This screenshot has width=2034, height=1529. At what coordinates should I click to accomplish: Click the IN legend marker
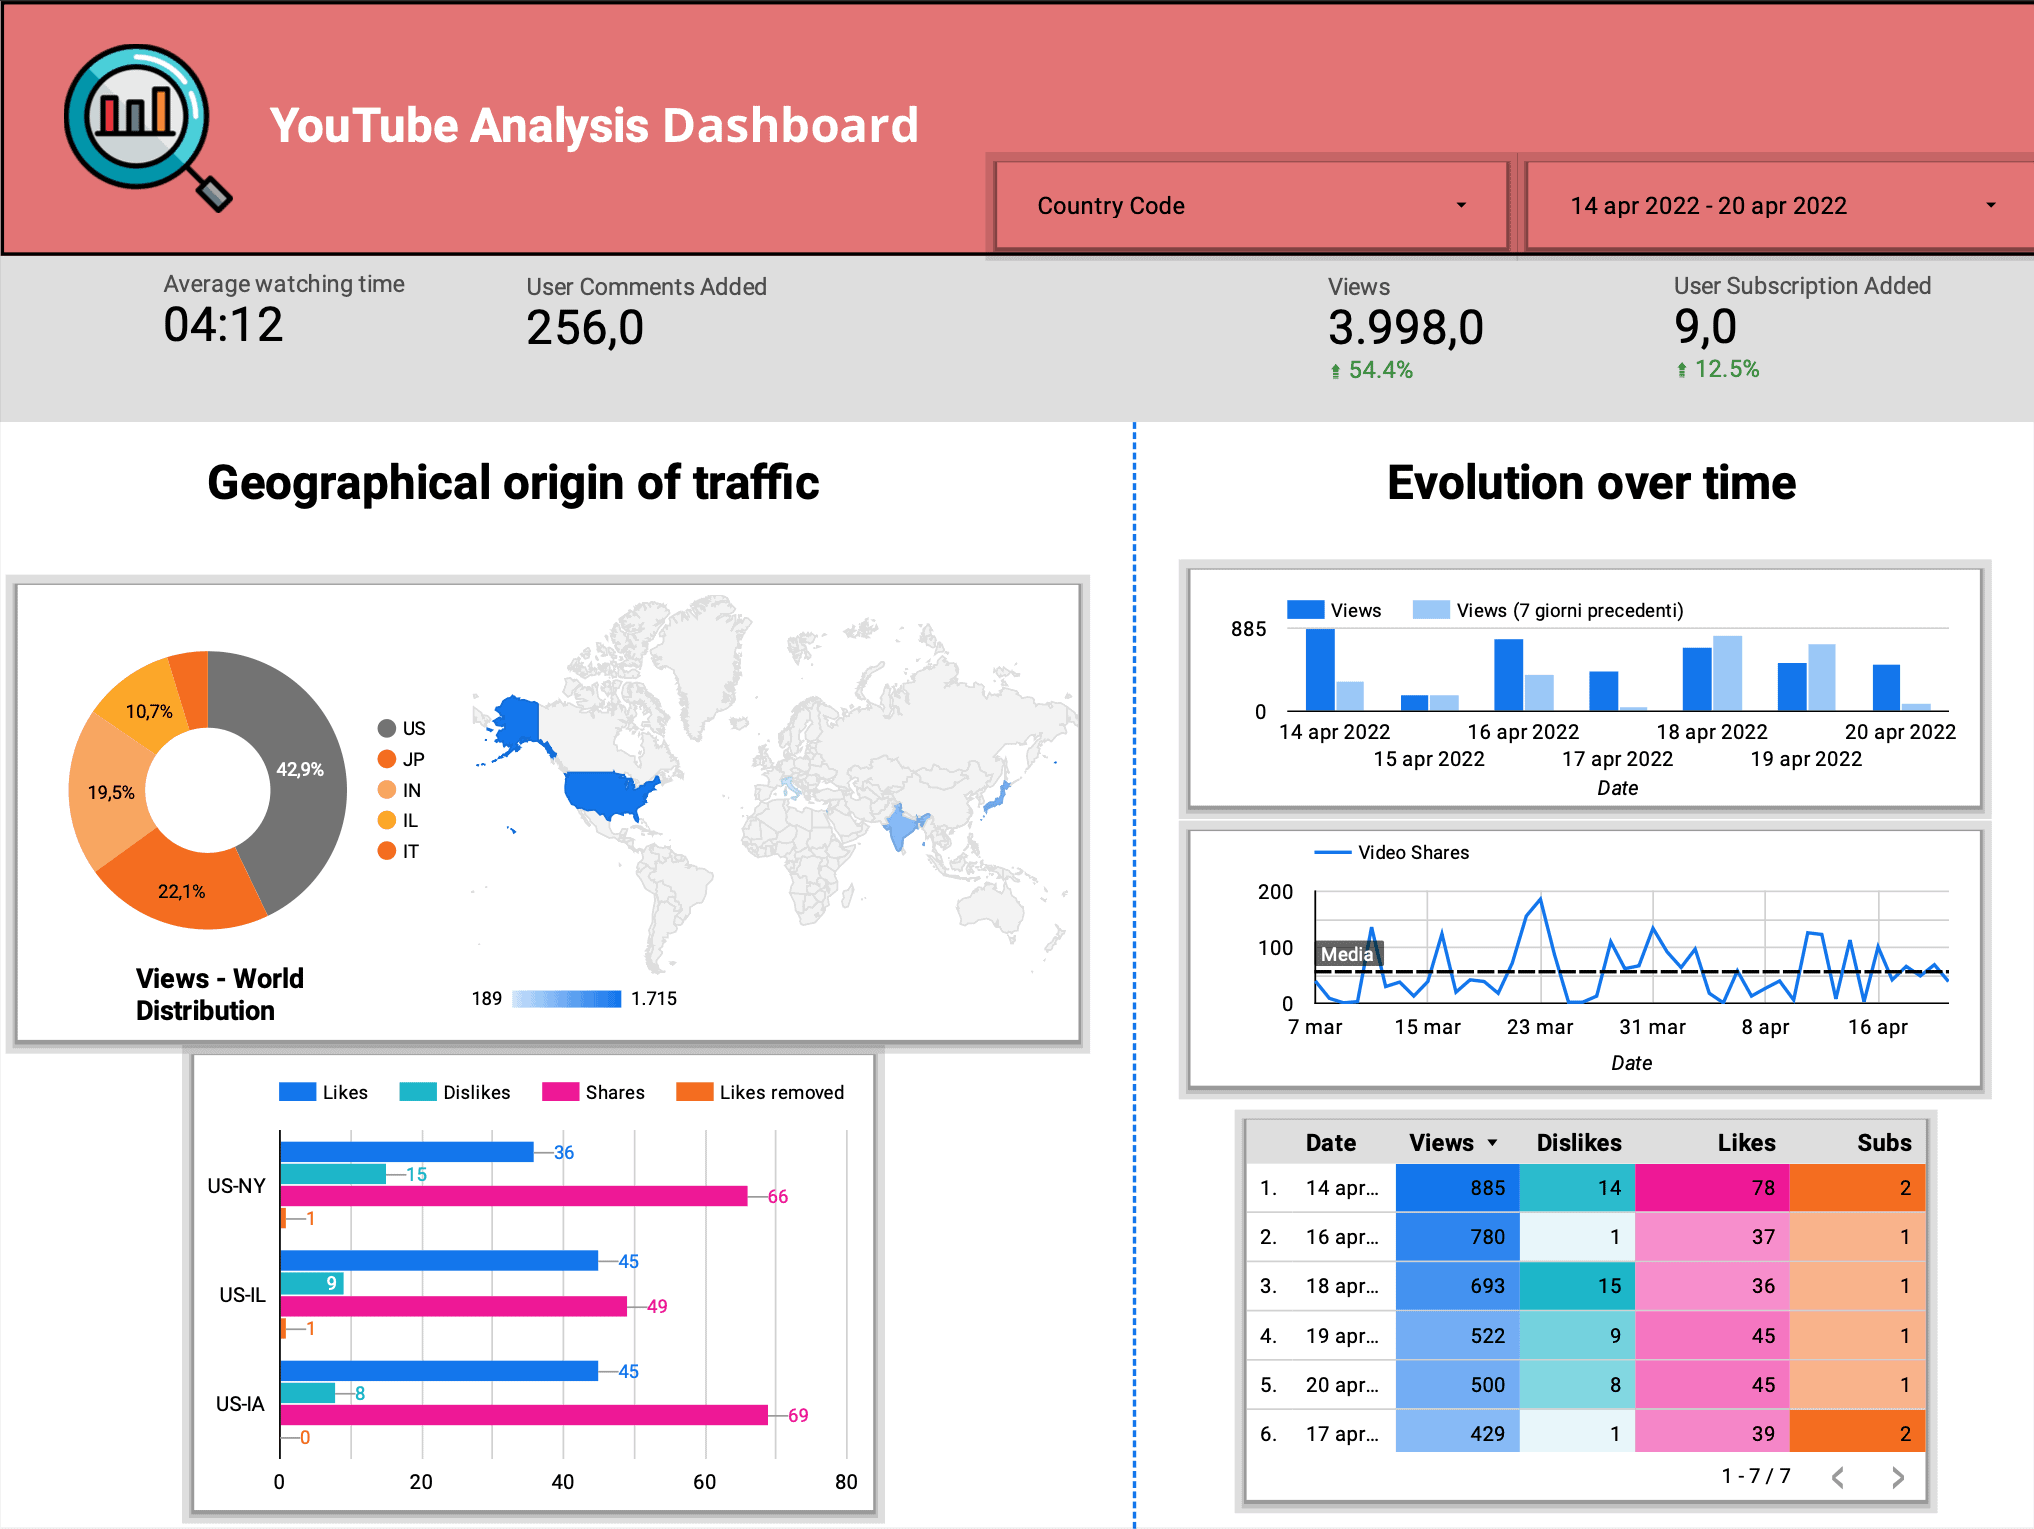click(x=388, y=790)
